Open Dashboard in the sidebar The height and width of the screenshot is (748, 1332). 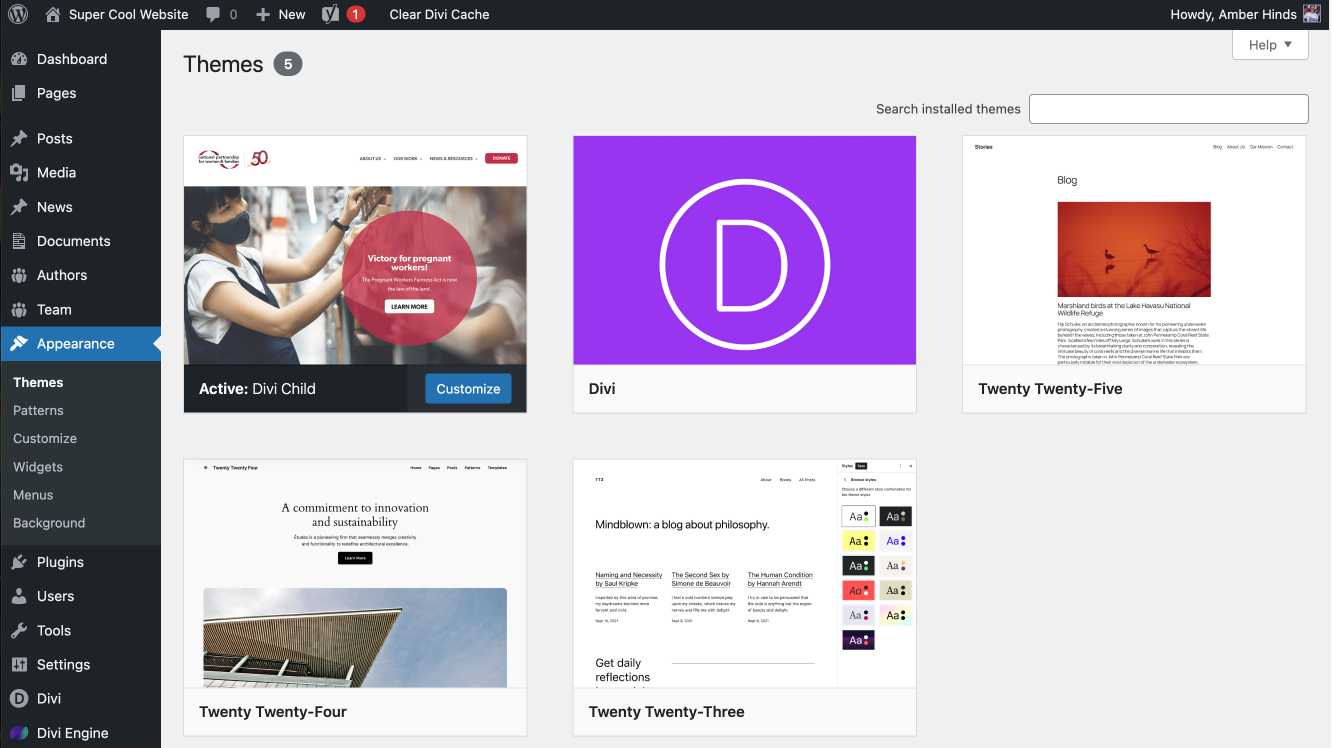coord(80,59)
